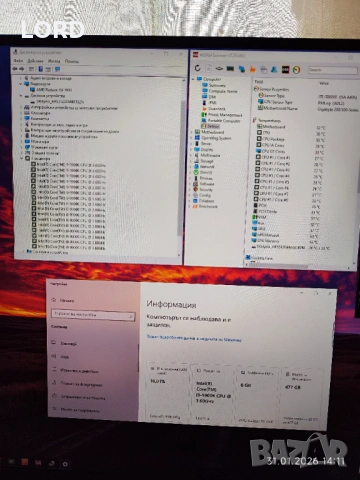The height and width of the screenshot is (480, 360).
Task: Select Overclock in AIDA64 tree
Action: 217,109
